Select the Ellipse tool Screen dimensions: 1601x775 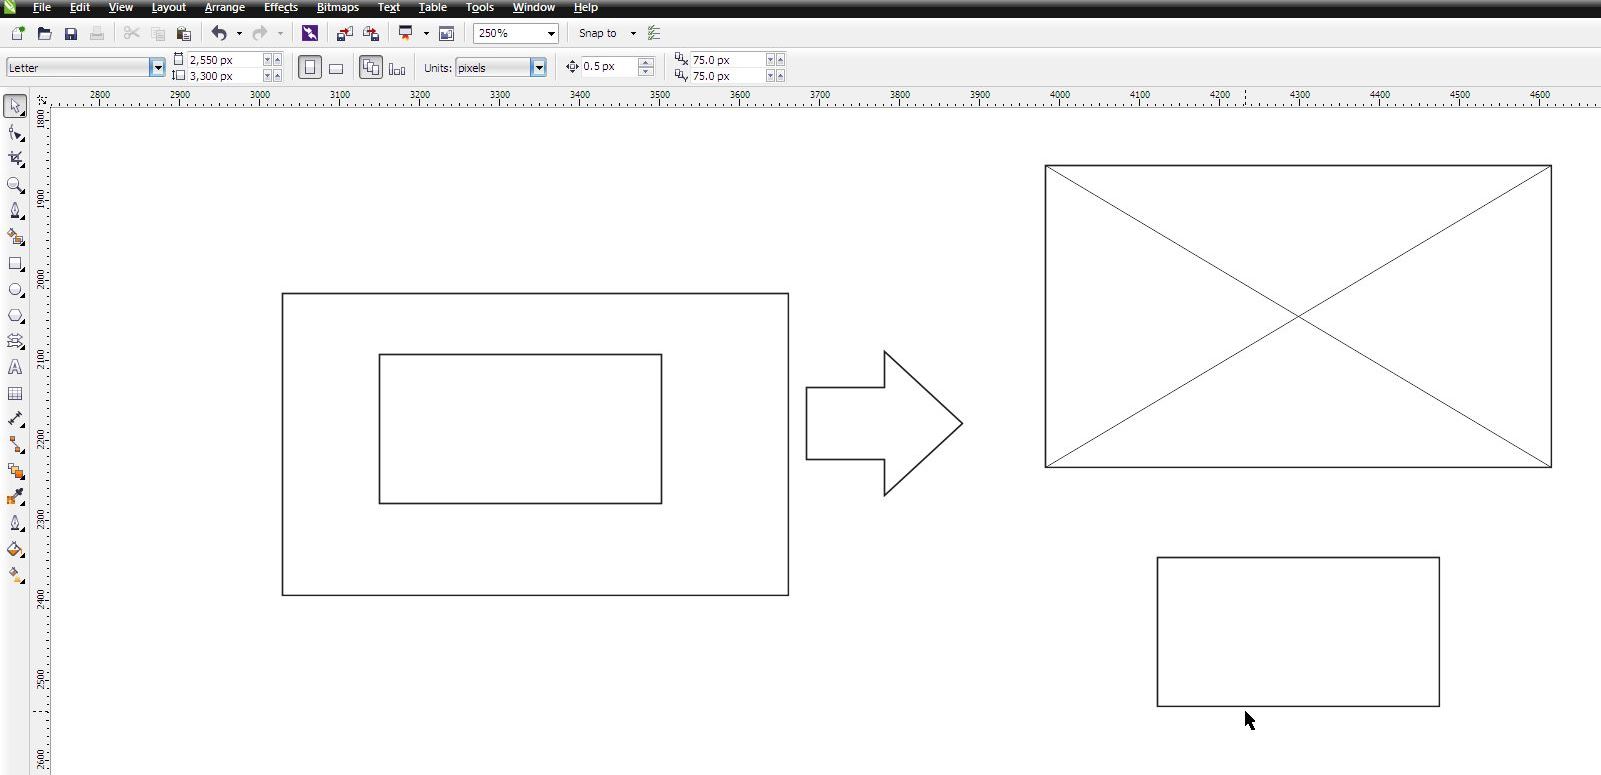point(15,289)
